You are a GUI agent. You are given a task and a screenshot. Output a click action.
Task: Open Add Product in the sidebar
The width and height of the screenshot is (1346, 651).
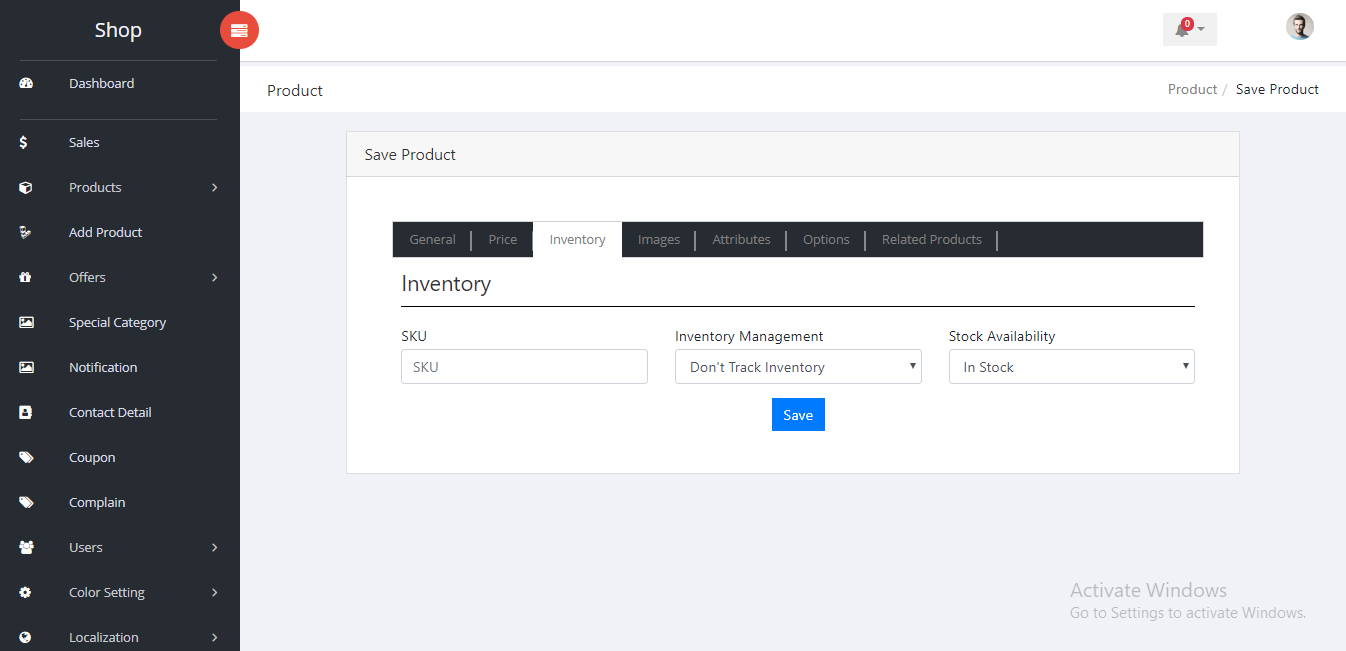pos(105,233)
